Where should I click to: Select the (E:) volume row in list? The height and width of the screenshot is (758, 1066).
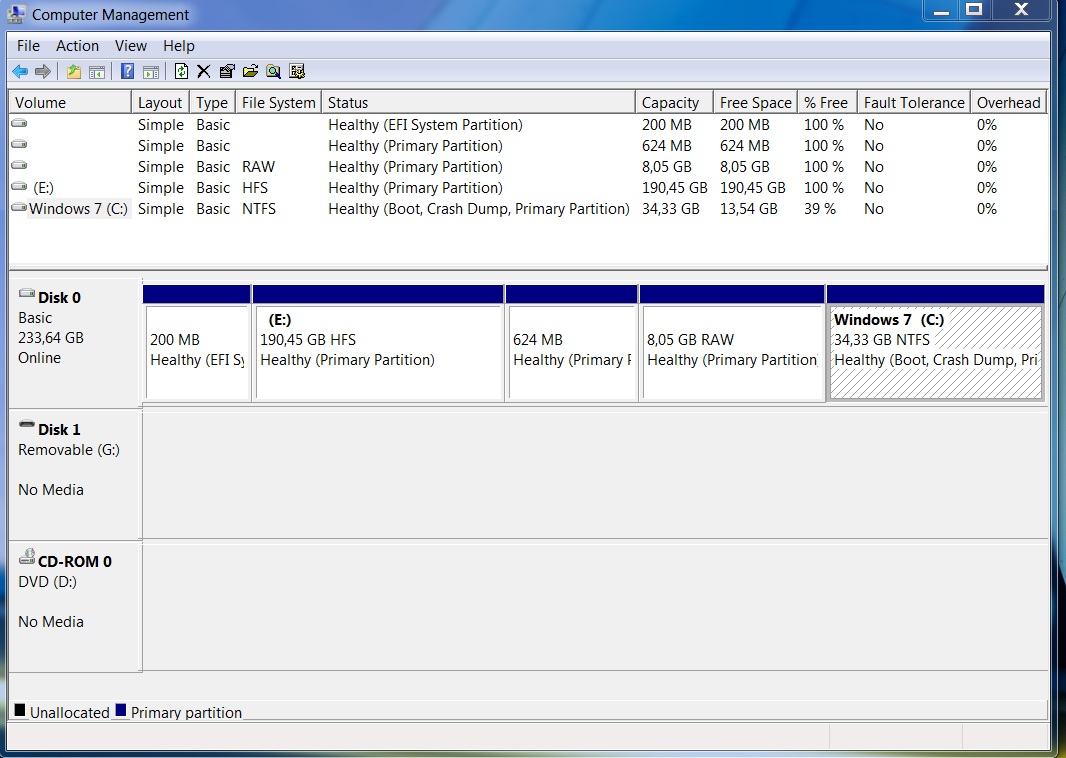528,188
